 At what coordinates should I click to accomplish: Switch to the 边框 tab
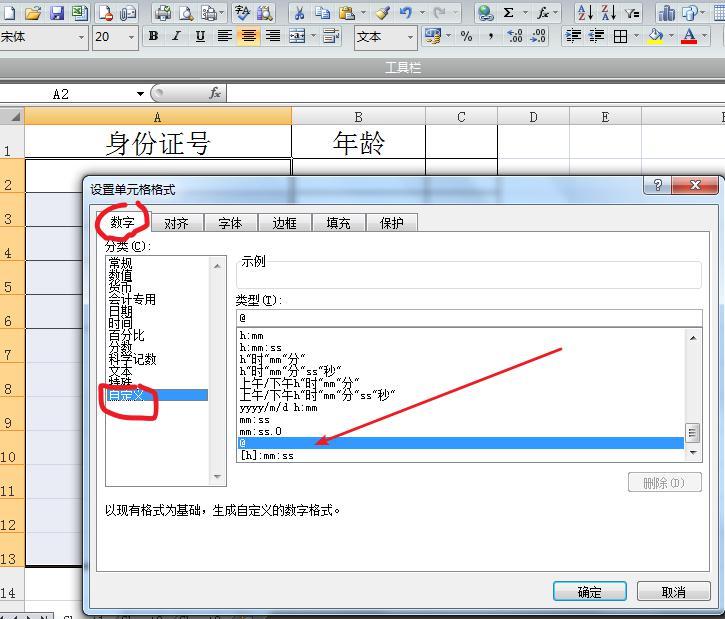pos(284,223)
